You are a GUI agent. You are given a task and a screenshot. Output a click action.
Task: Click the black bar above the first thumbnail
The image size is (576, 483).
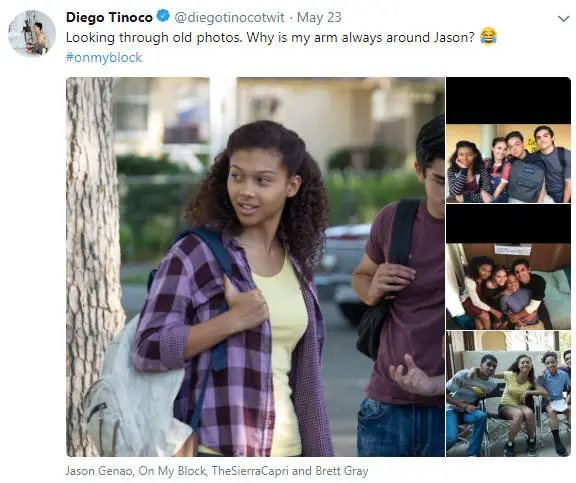click(508, 101)
